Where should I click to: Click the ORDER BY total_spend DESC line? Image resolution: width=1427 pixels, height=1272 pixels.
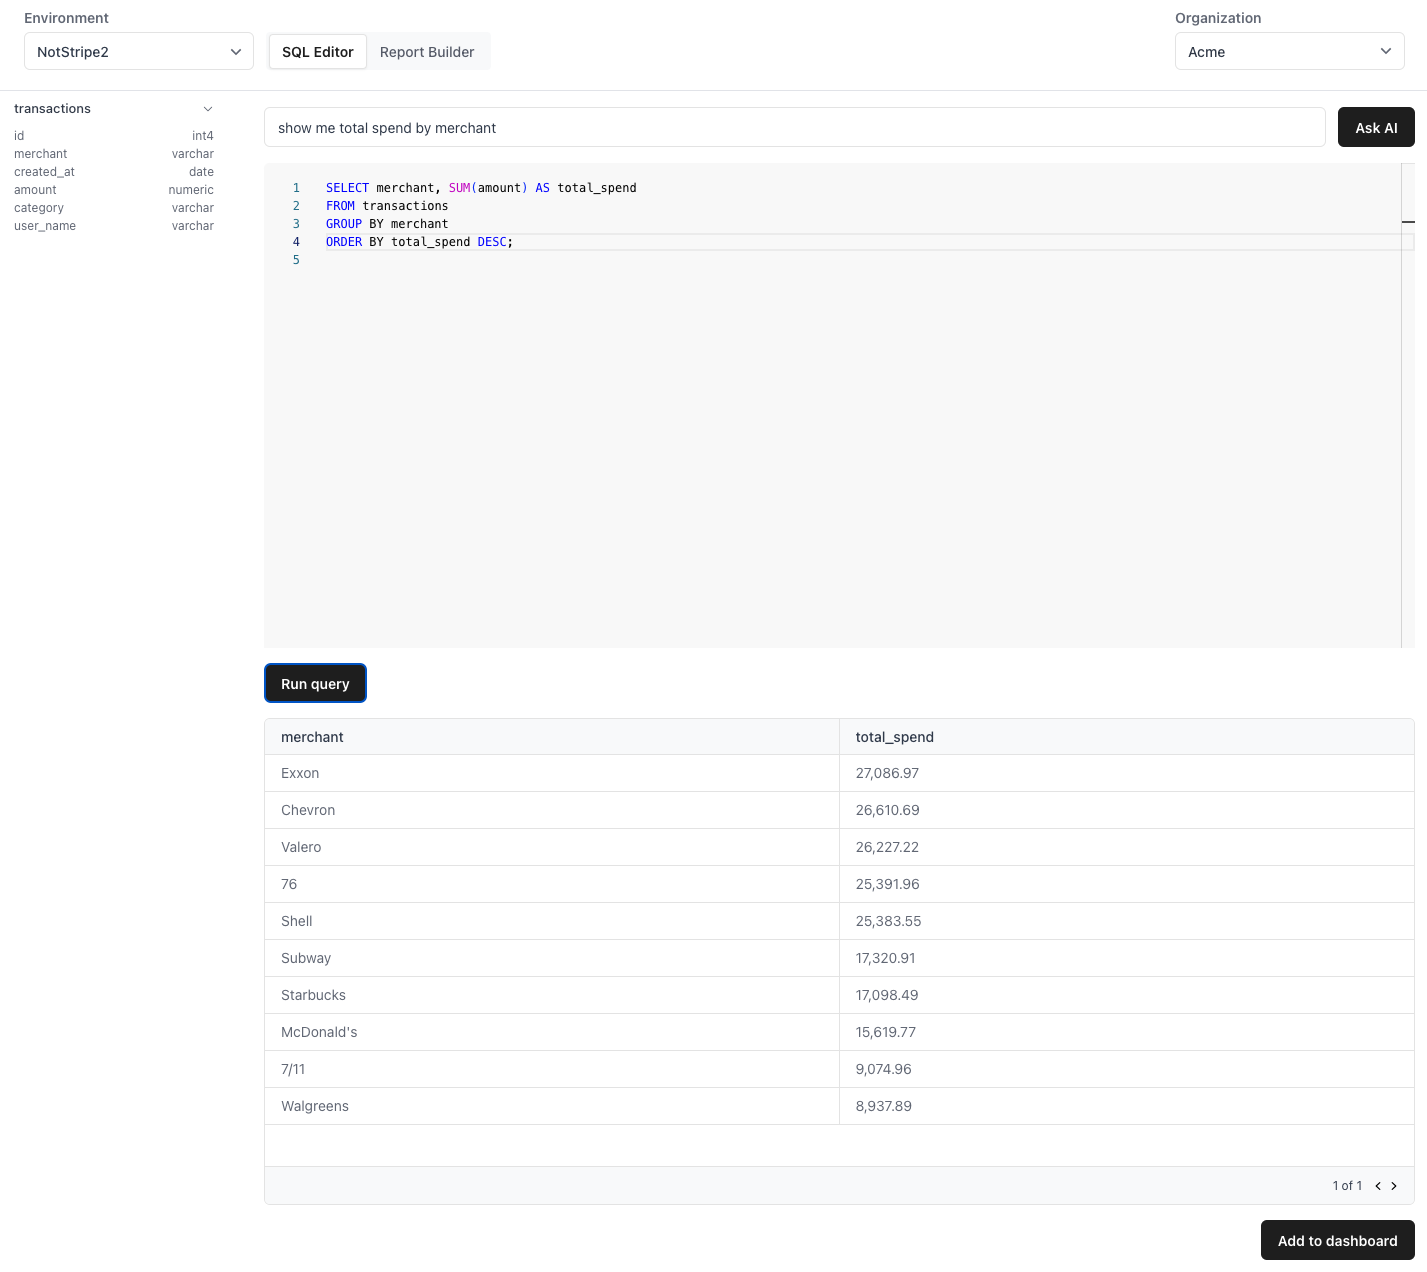coord(419,242)
